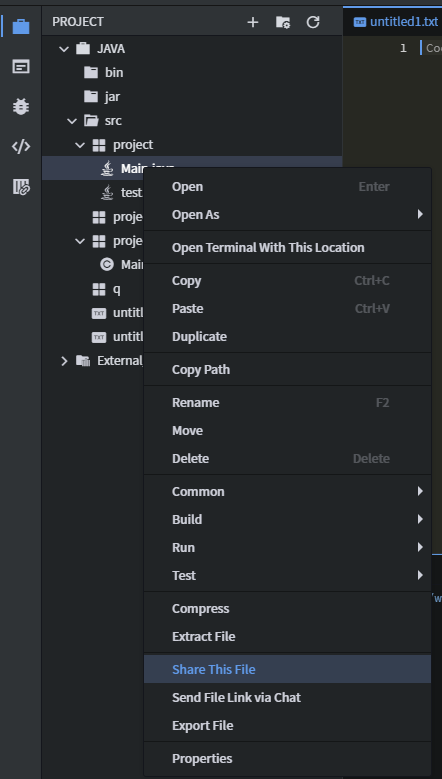
Task: Open the Project briefcase sidebar icon
Action: 21,26
